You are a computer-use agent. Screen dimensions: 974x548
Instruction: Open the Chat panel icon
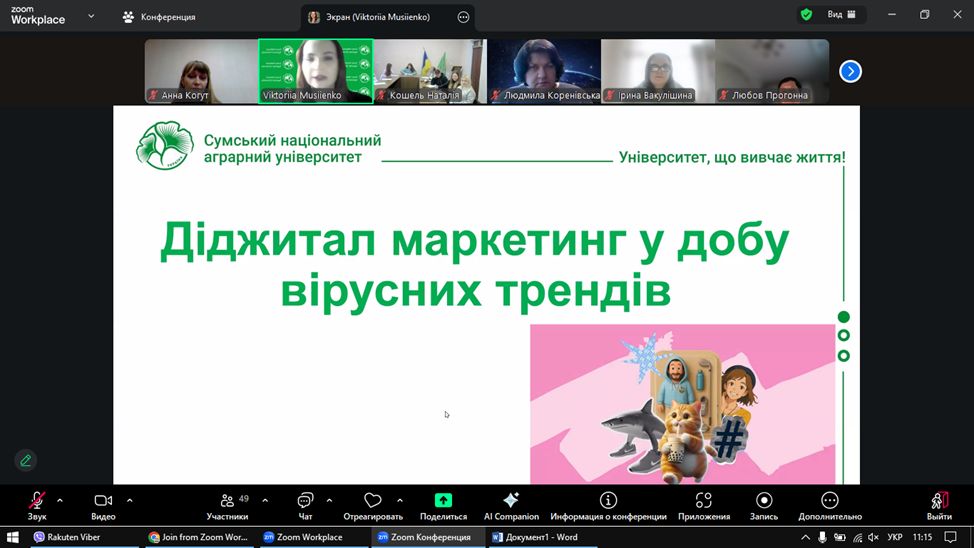pos(305,500)
